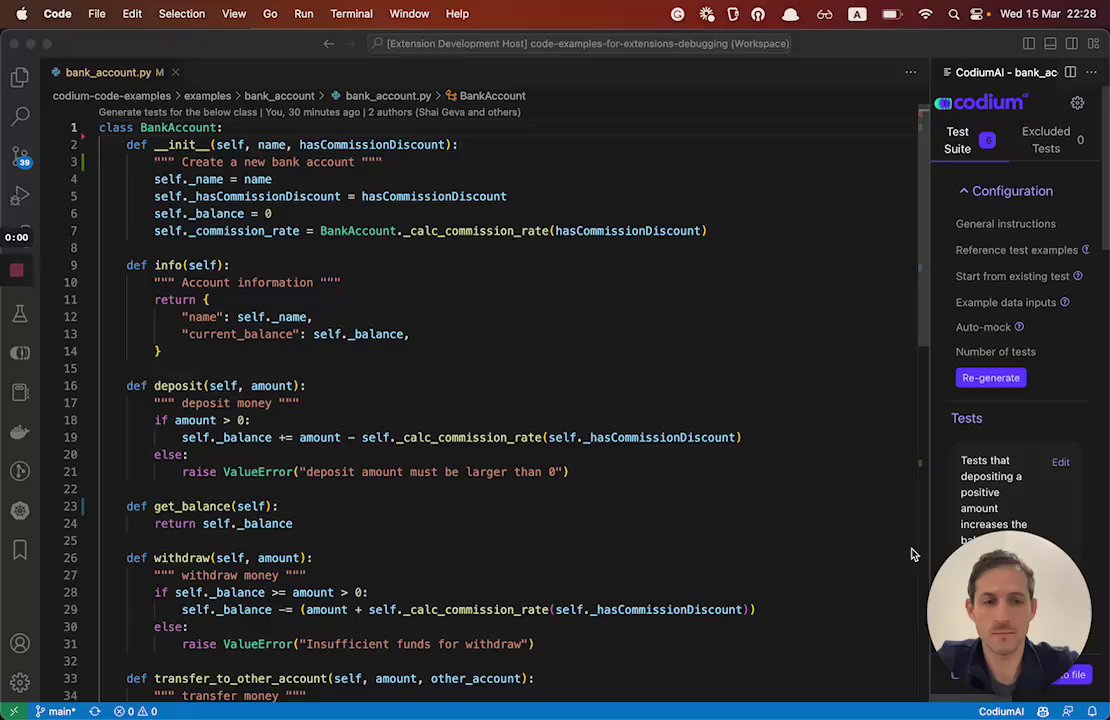Open Wi-Fi menu bar icon

click(x=925, y=14)
